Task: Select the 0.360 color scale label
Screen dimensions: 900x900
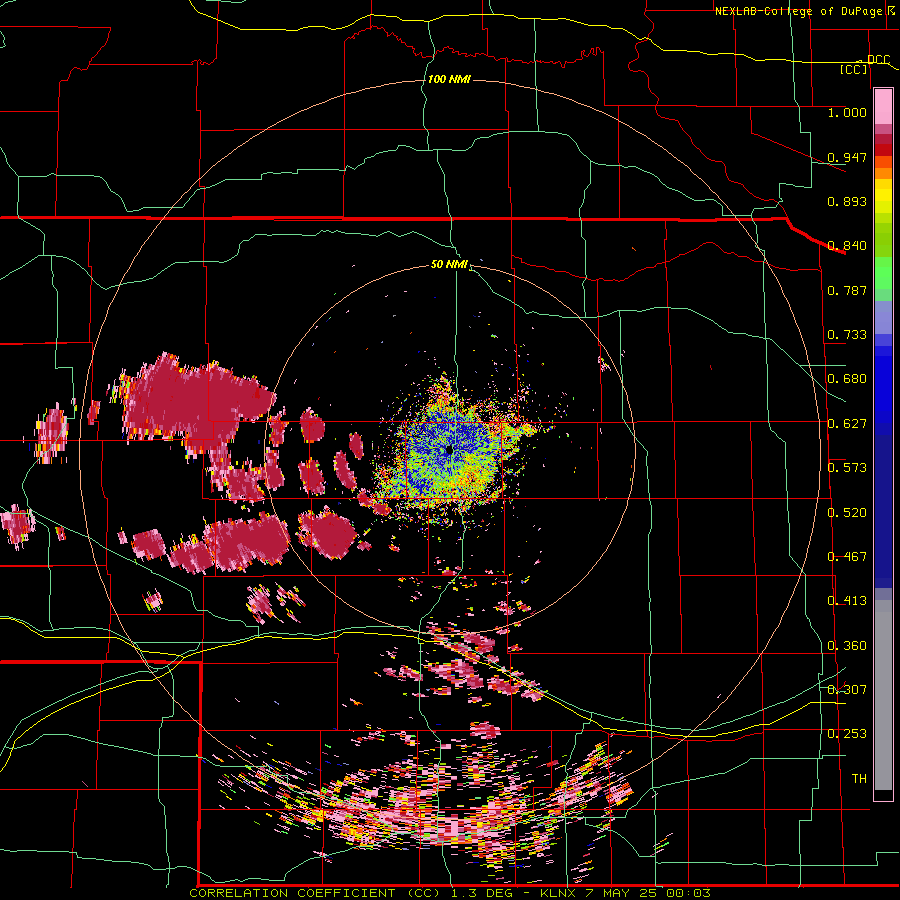Action: click(x=847, y=646)
